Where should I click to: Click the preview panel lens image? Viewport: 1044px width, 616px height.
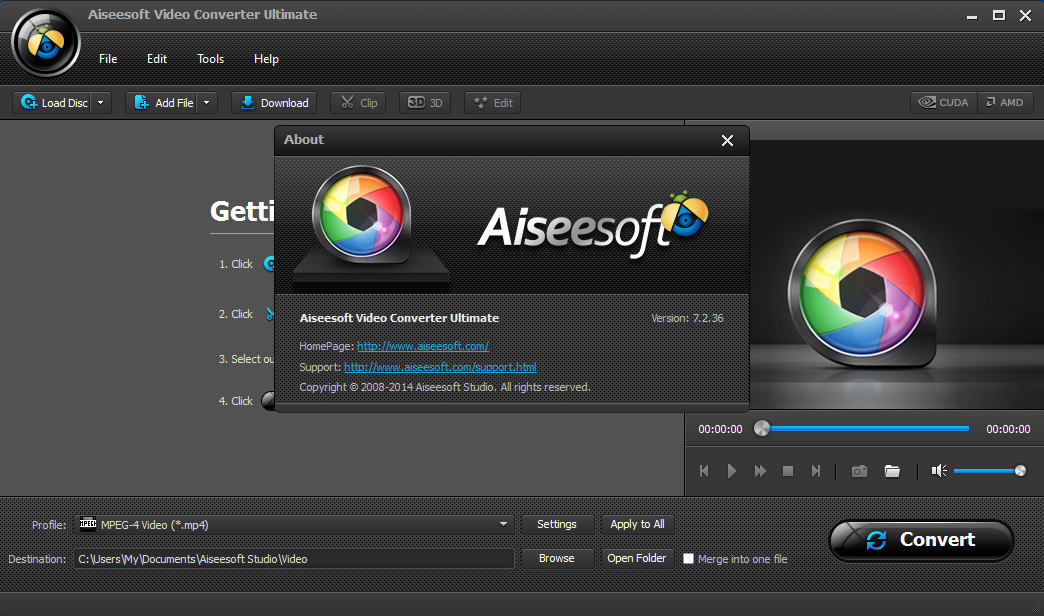[x=862, y=293]
